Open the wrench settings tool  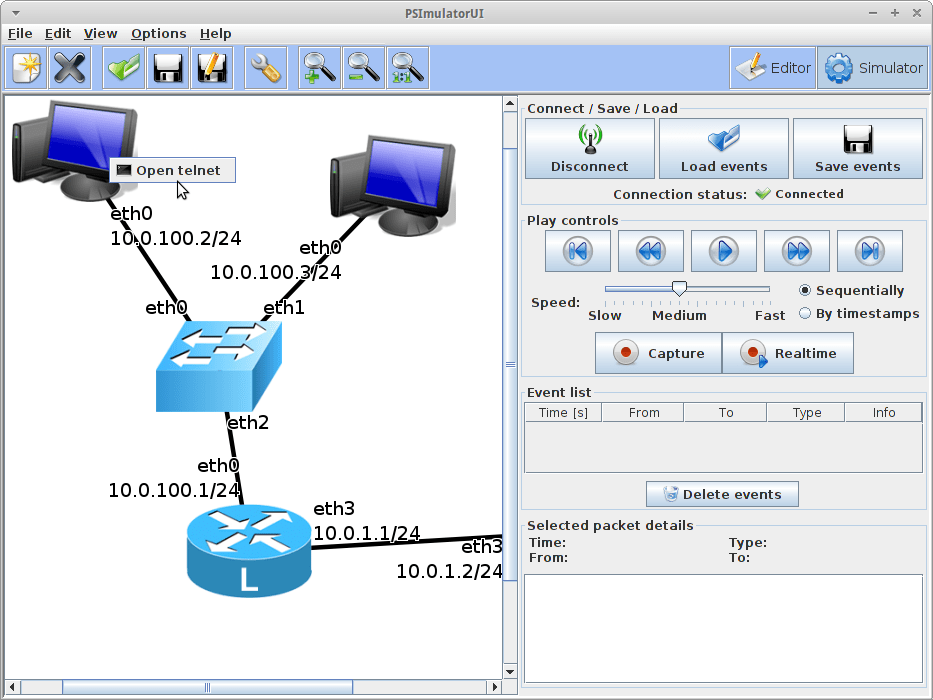(265, 67)
